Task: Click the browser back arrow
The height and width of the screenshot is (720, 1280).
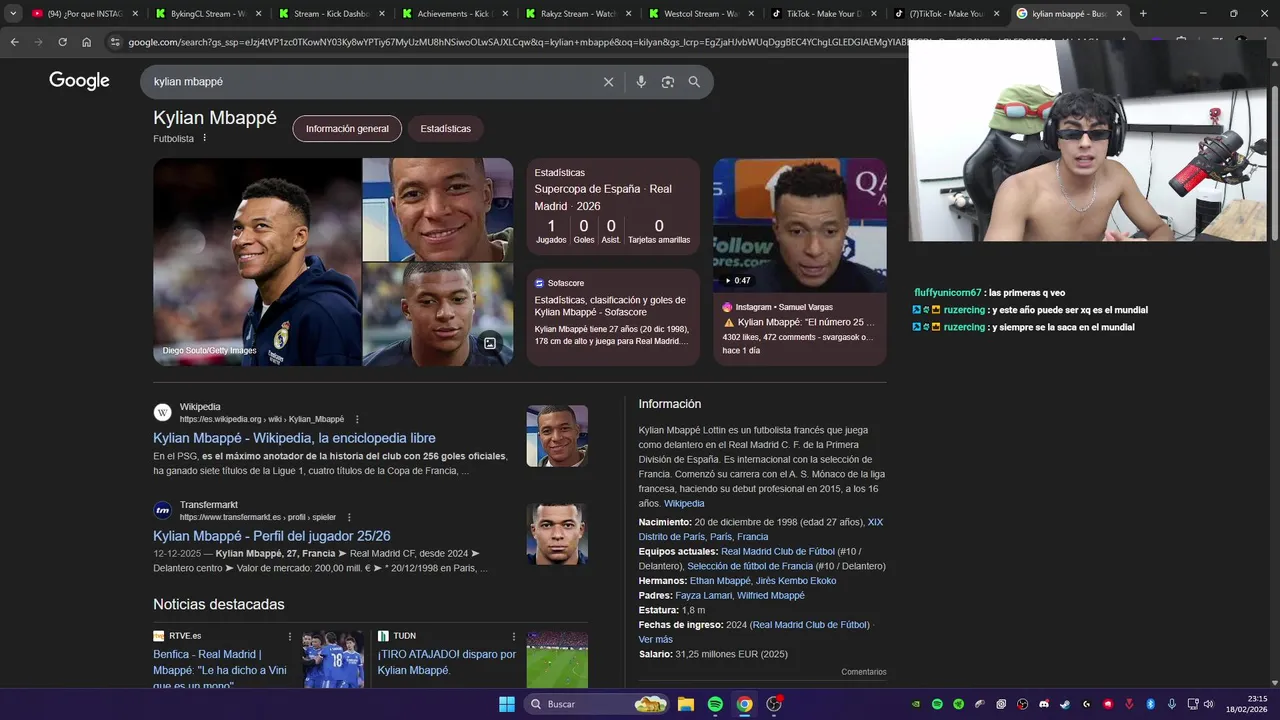Action: pos(14,42)
